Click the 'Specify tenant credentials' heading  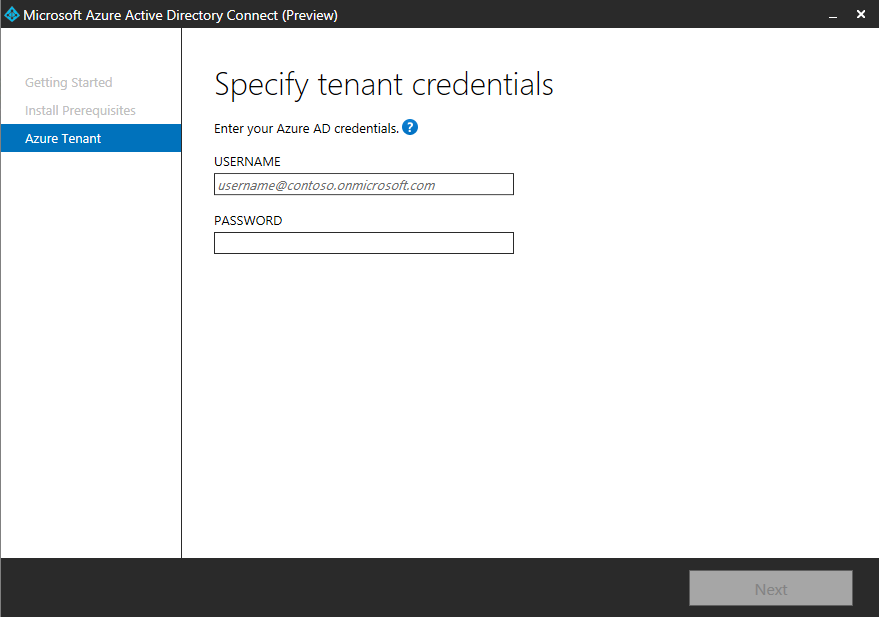click(x=383, y=85)
